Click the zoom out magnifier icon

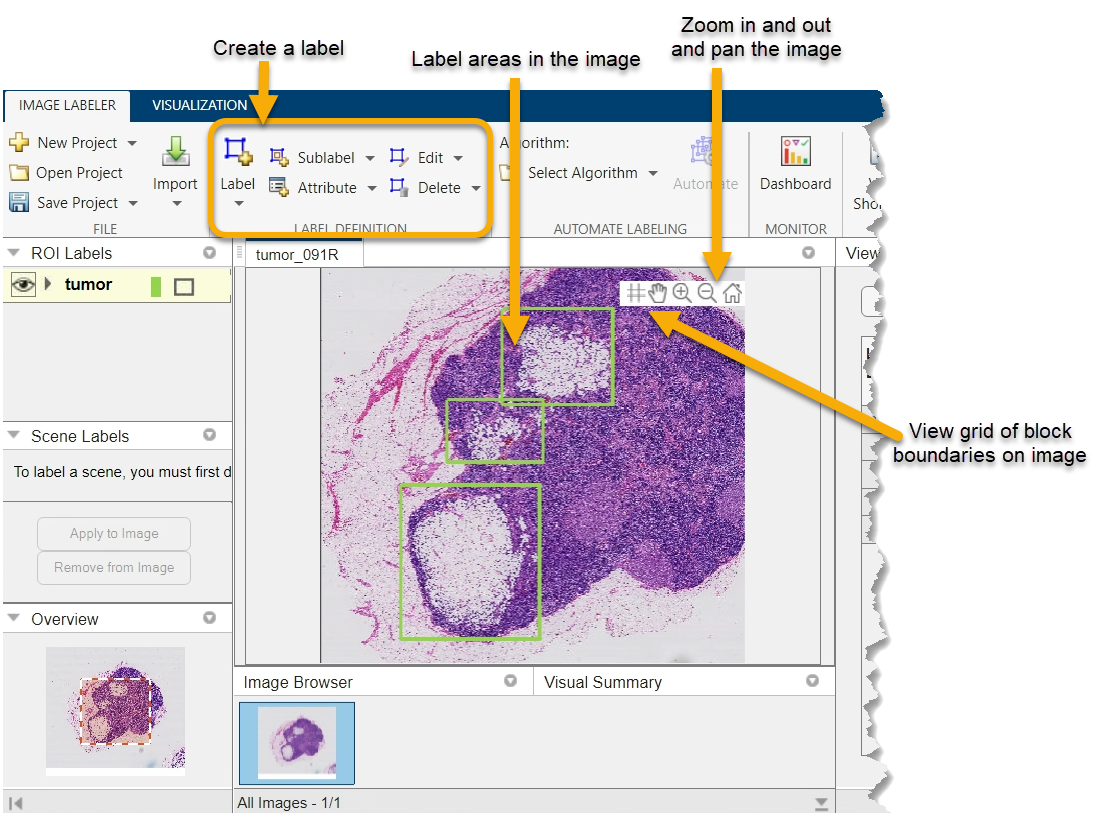pos(706,293)
